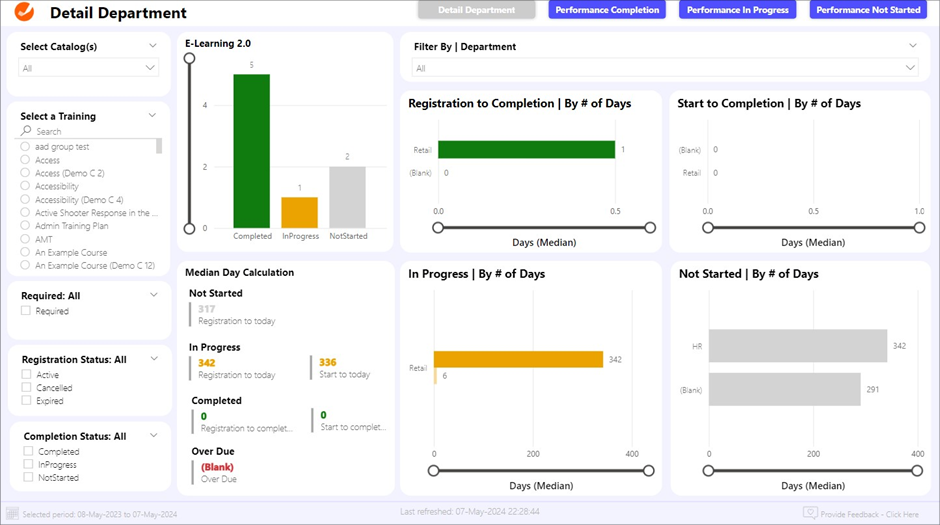This screenshot has height=525, width=940.
Task: Click the green Retail bar in Registration to Completion
Action: (x=526, y=150)
